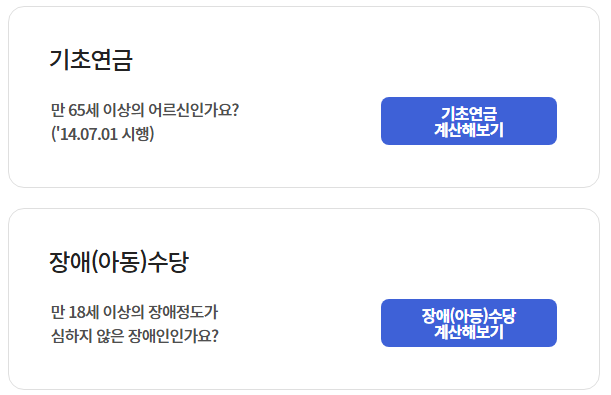Click the number 65세 in the description

tap(83, 110)
